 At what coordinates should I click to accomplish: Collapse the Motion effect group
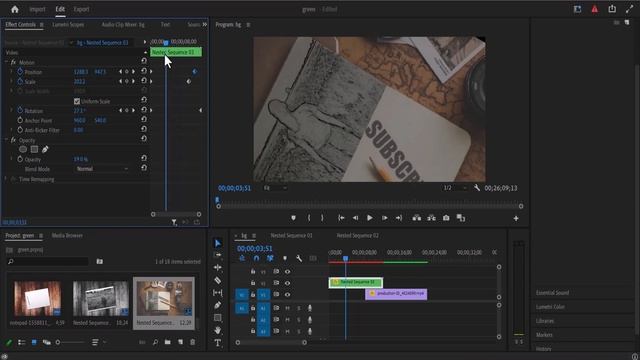click(7, 62)
